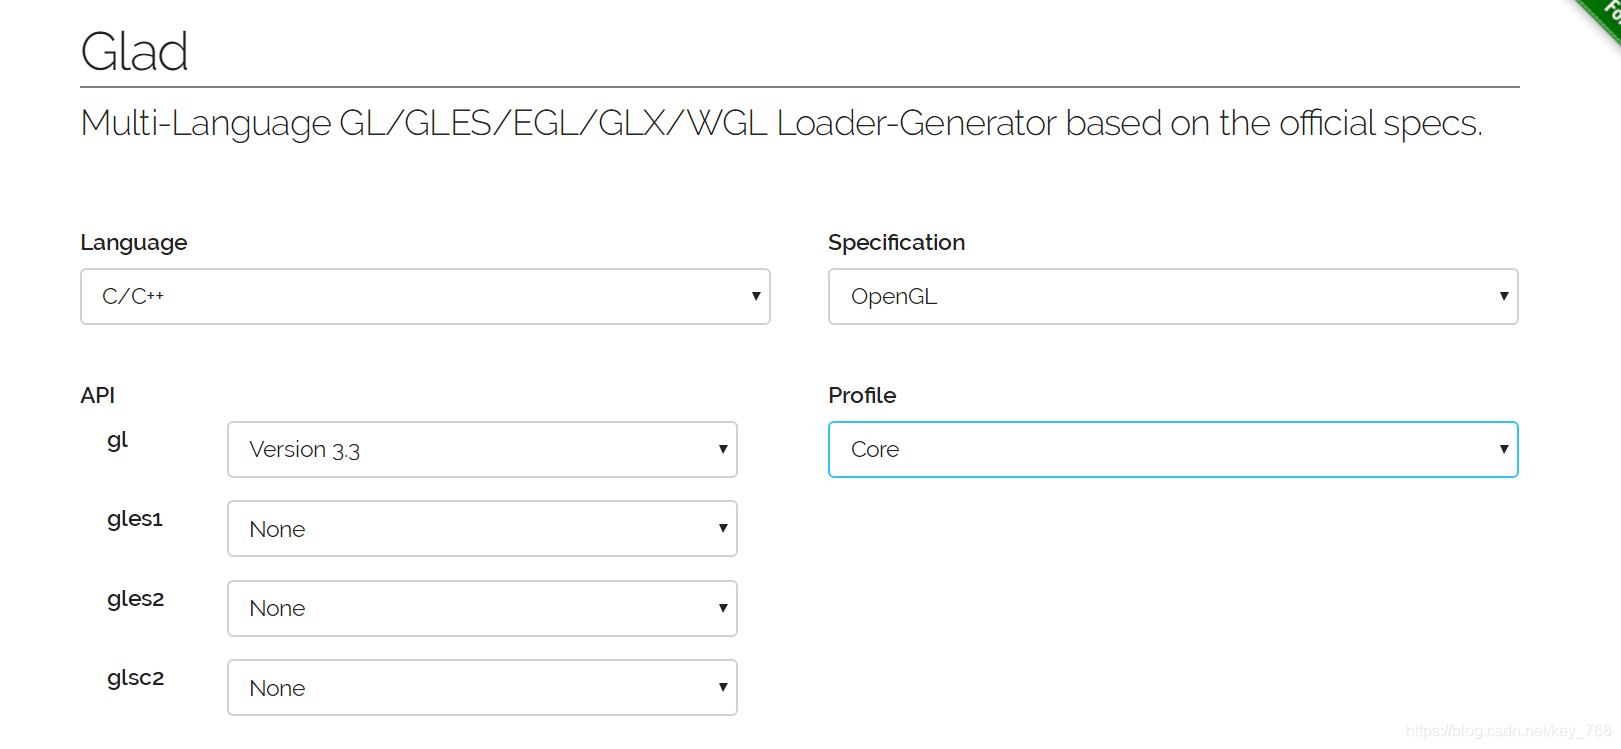Screen dimensions: 1621x749
Task: Open the gles1 API dropdown set to None
Action: point(482,528)
